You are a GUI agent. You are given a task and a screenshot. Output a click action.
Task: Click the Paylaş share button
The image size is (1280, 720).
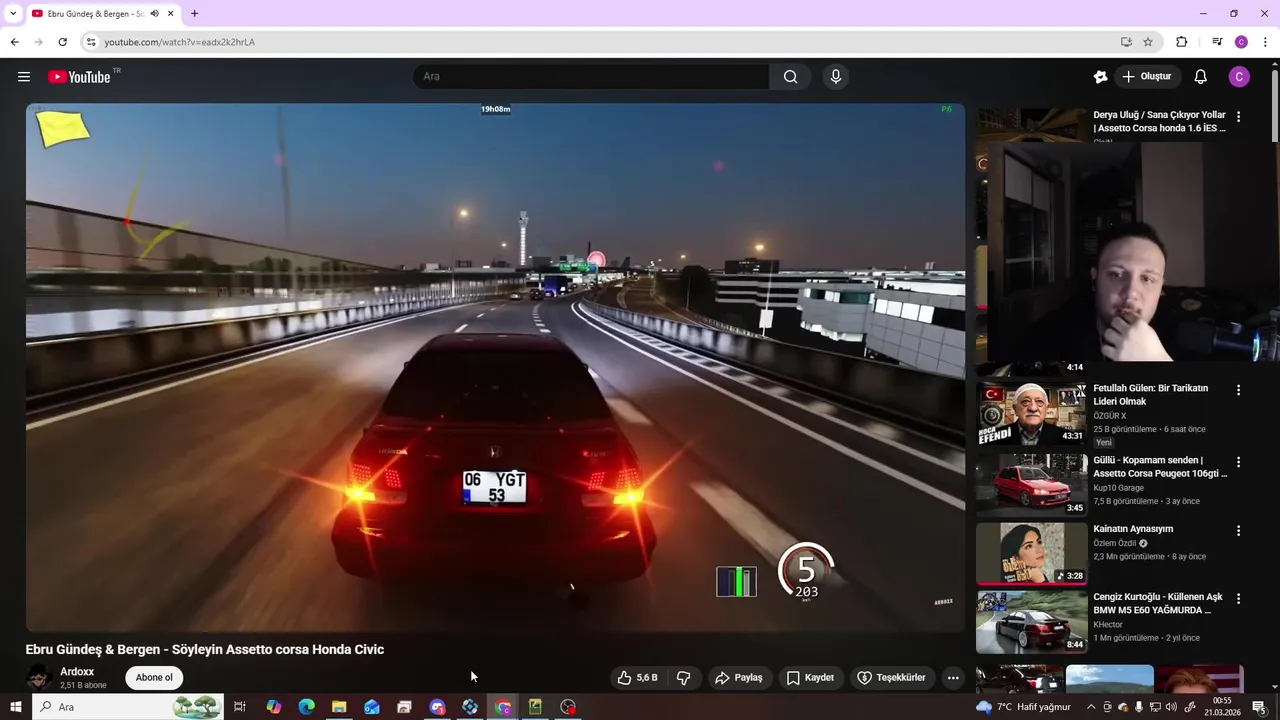pyautogui.click(x=738, y=678)
